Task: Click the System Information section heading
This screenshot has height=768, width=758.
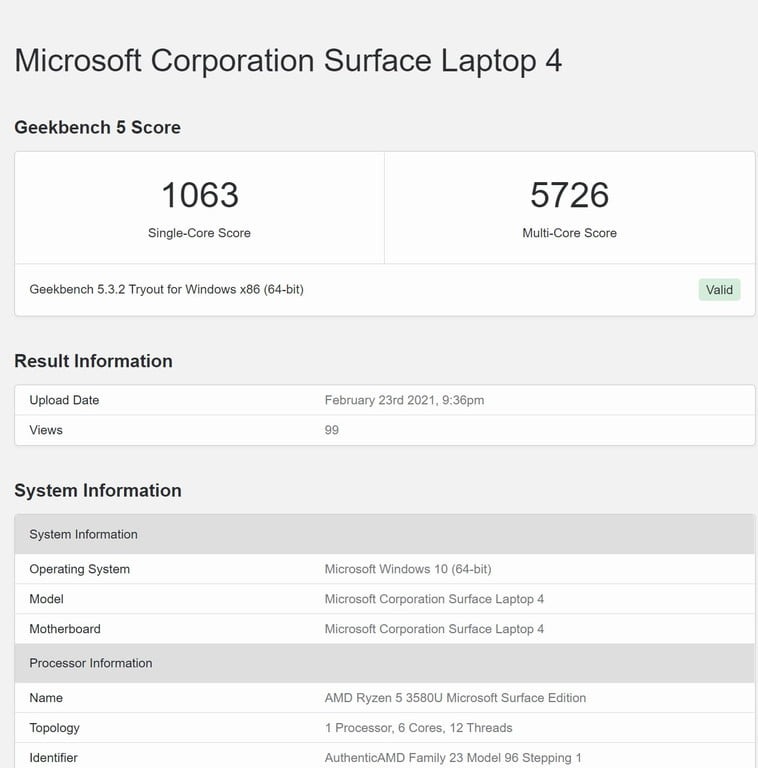Action: click(x=98, y=490)
